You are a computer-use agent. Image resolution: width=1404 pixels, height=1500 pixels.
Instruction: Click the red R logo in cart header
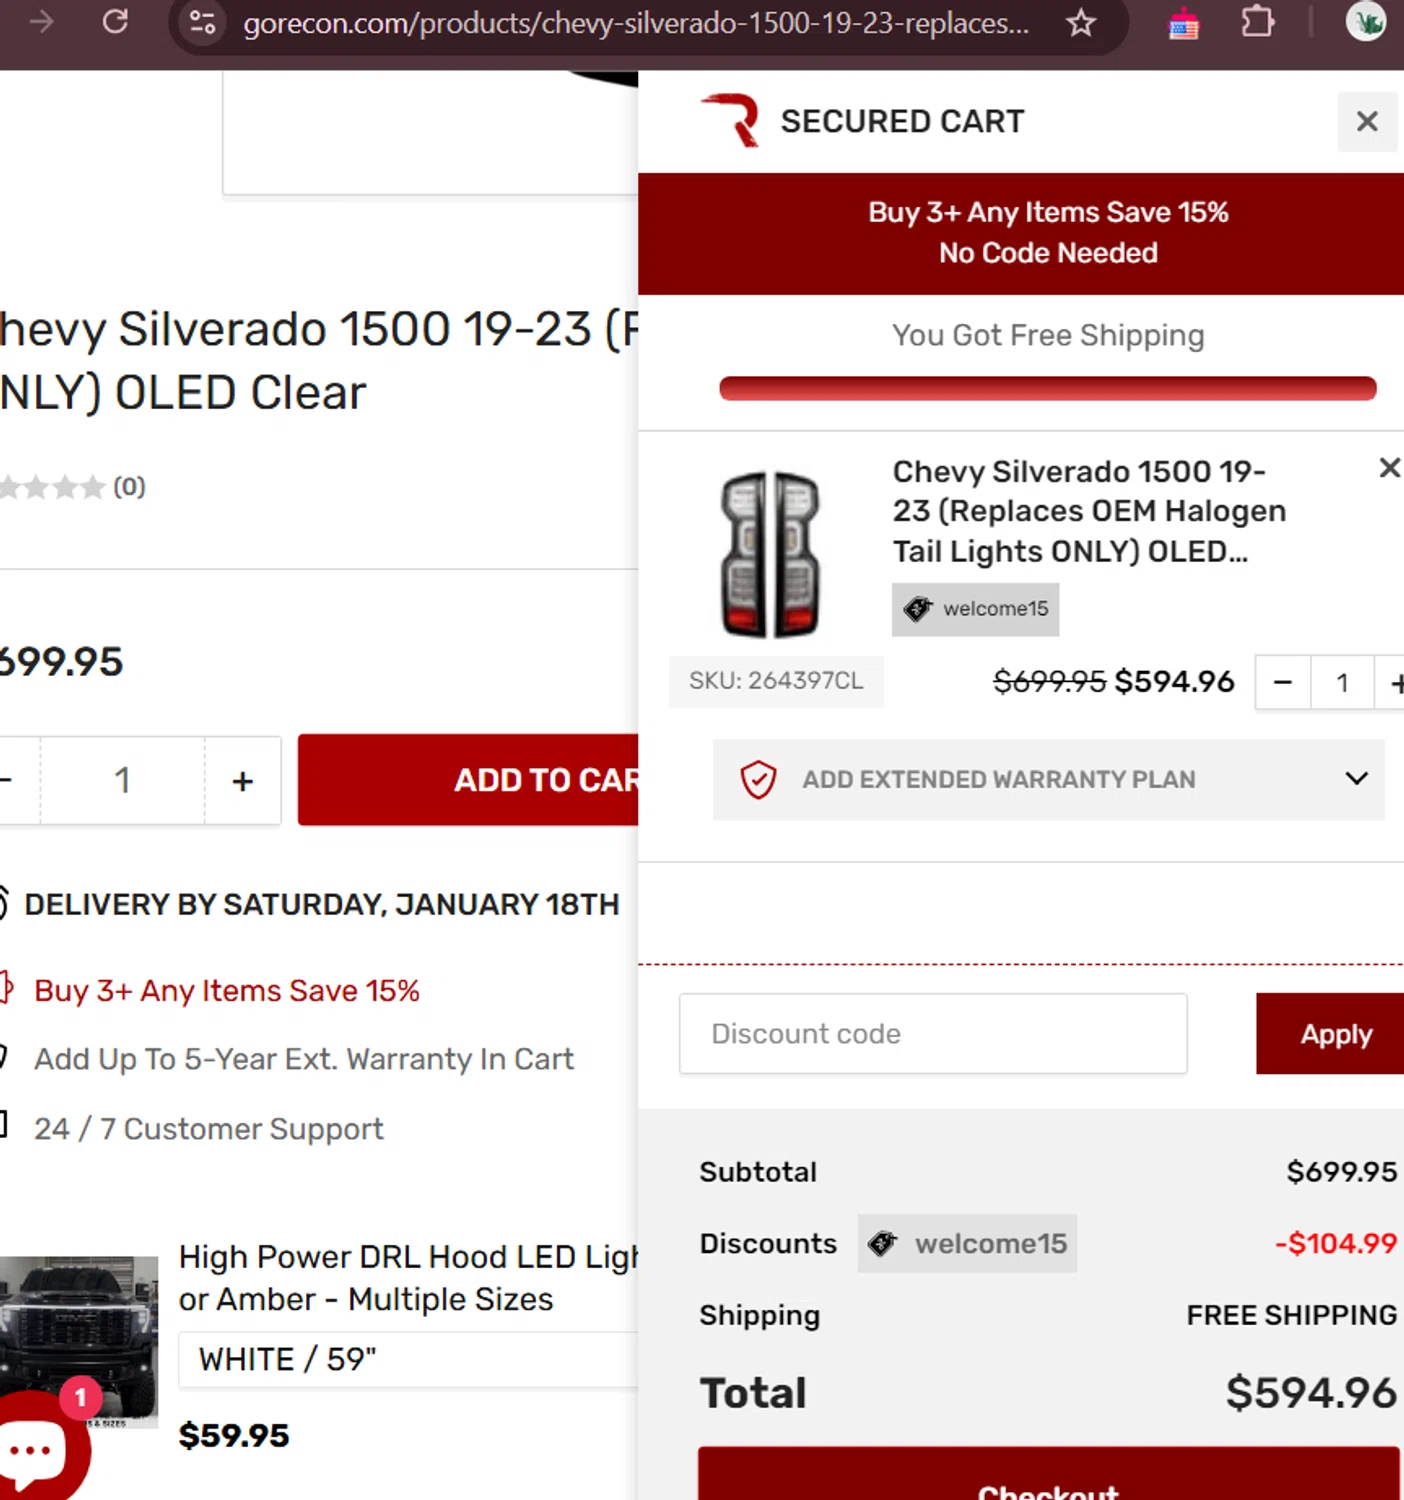point(732,120)
